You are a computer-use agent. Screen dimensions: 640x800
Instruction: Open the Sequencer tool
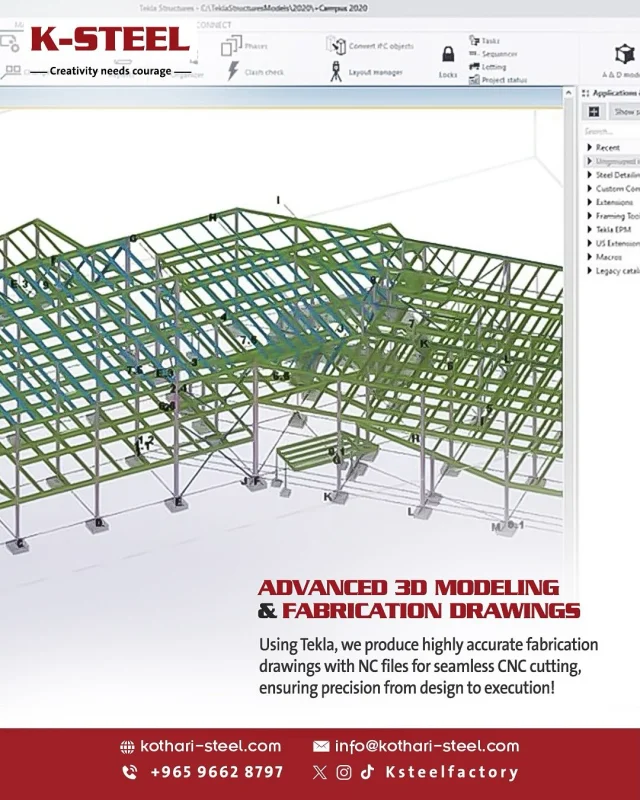[x=493, y=54]
